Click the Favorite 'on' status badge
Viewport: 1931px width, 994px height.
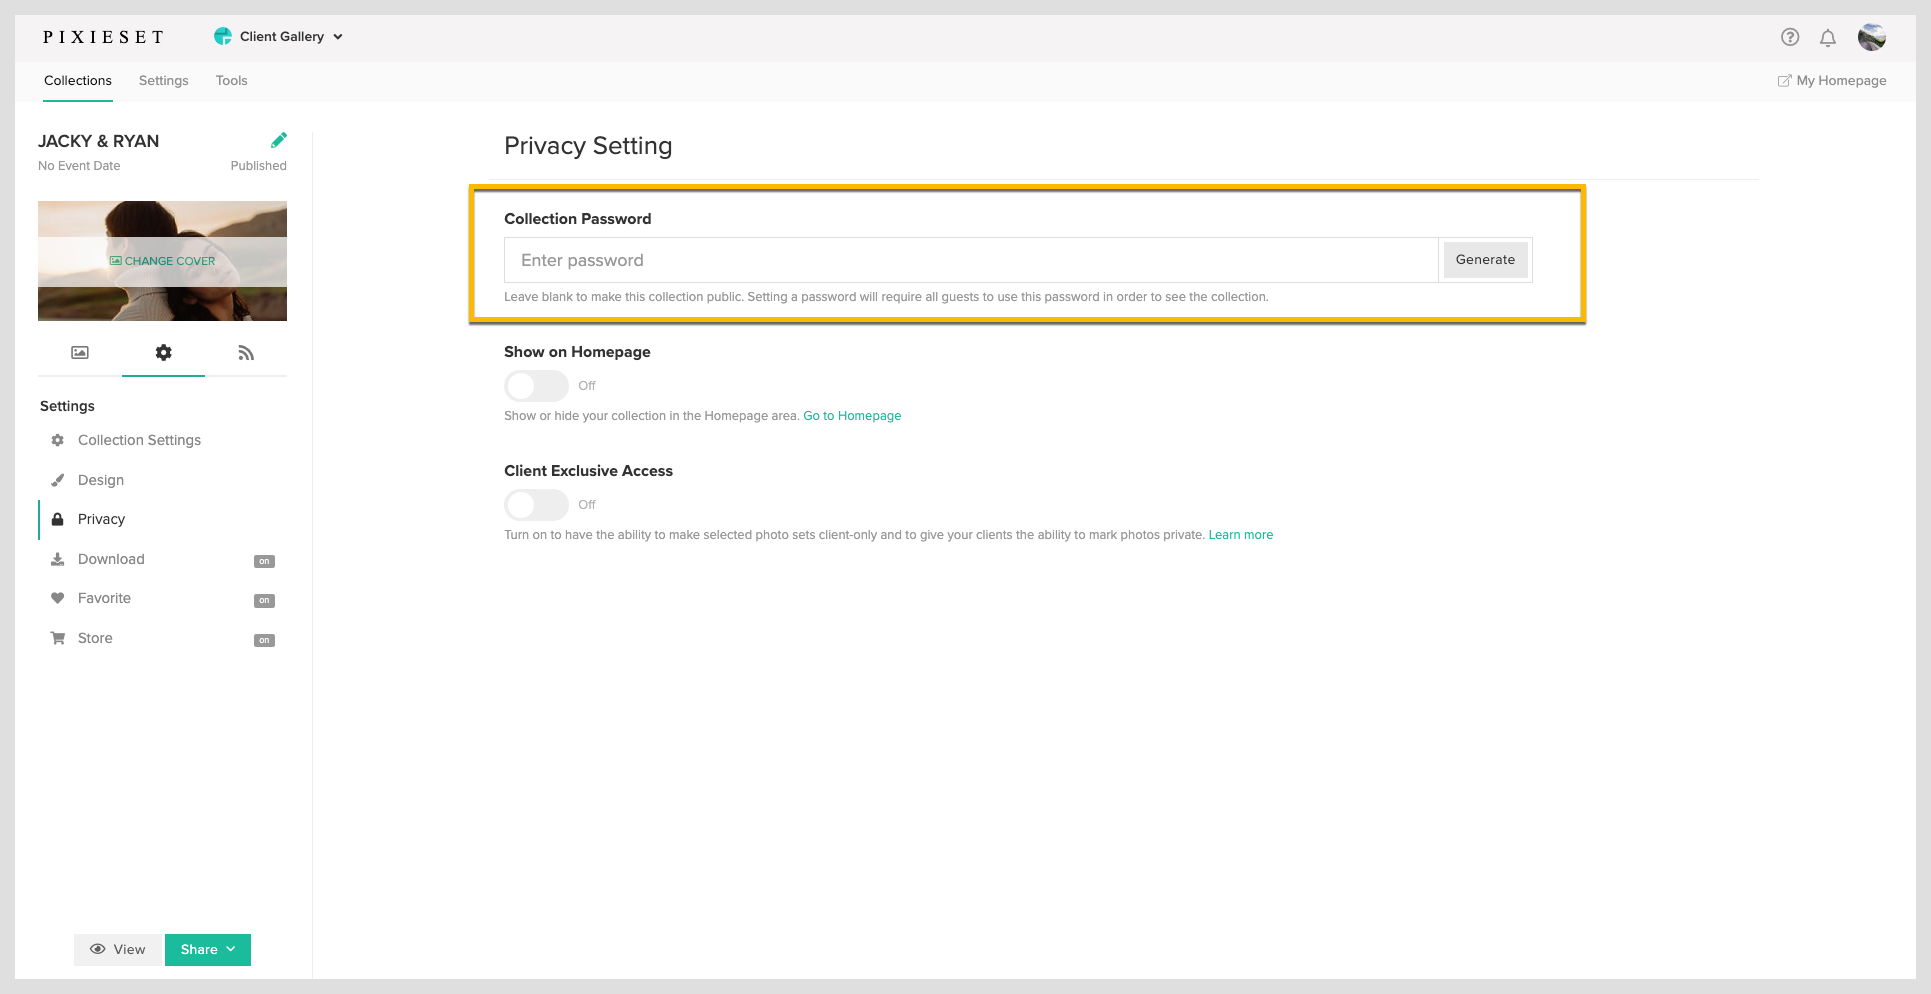(x=264, y=601)
